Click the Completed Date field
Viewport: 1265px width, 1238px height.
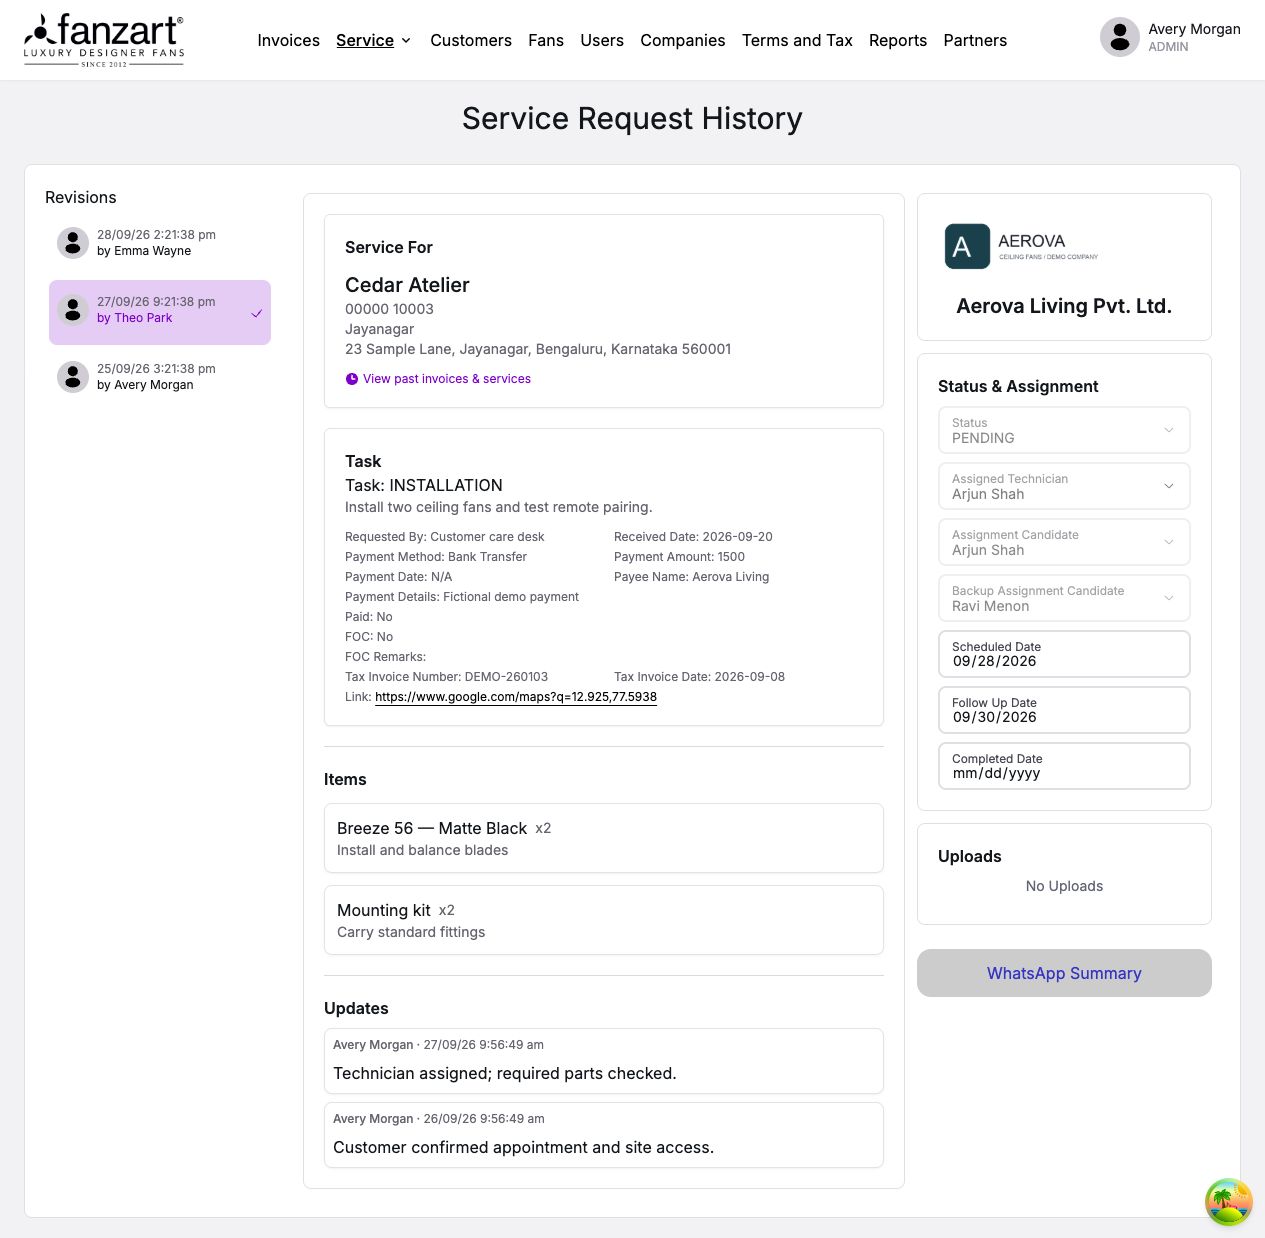point(1064,766)
